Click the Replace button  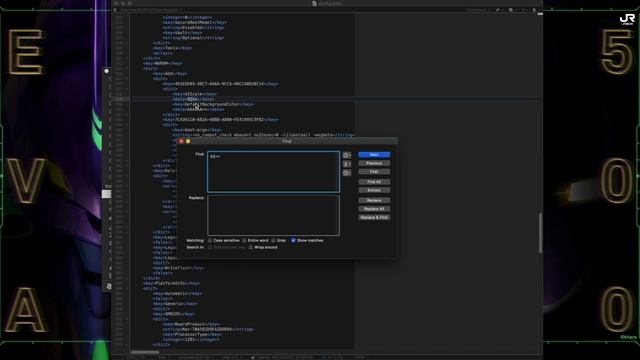point(374,200)
